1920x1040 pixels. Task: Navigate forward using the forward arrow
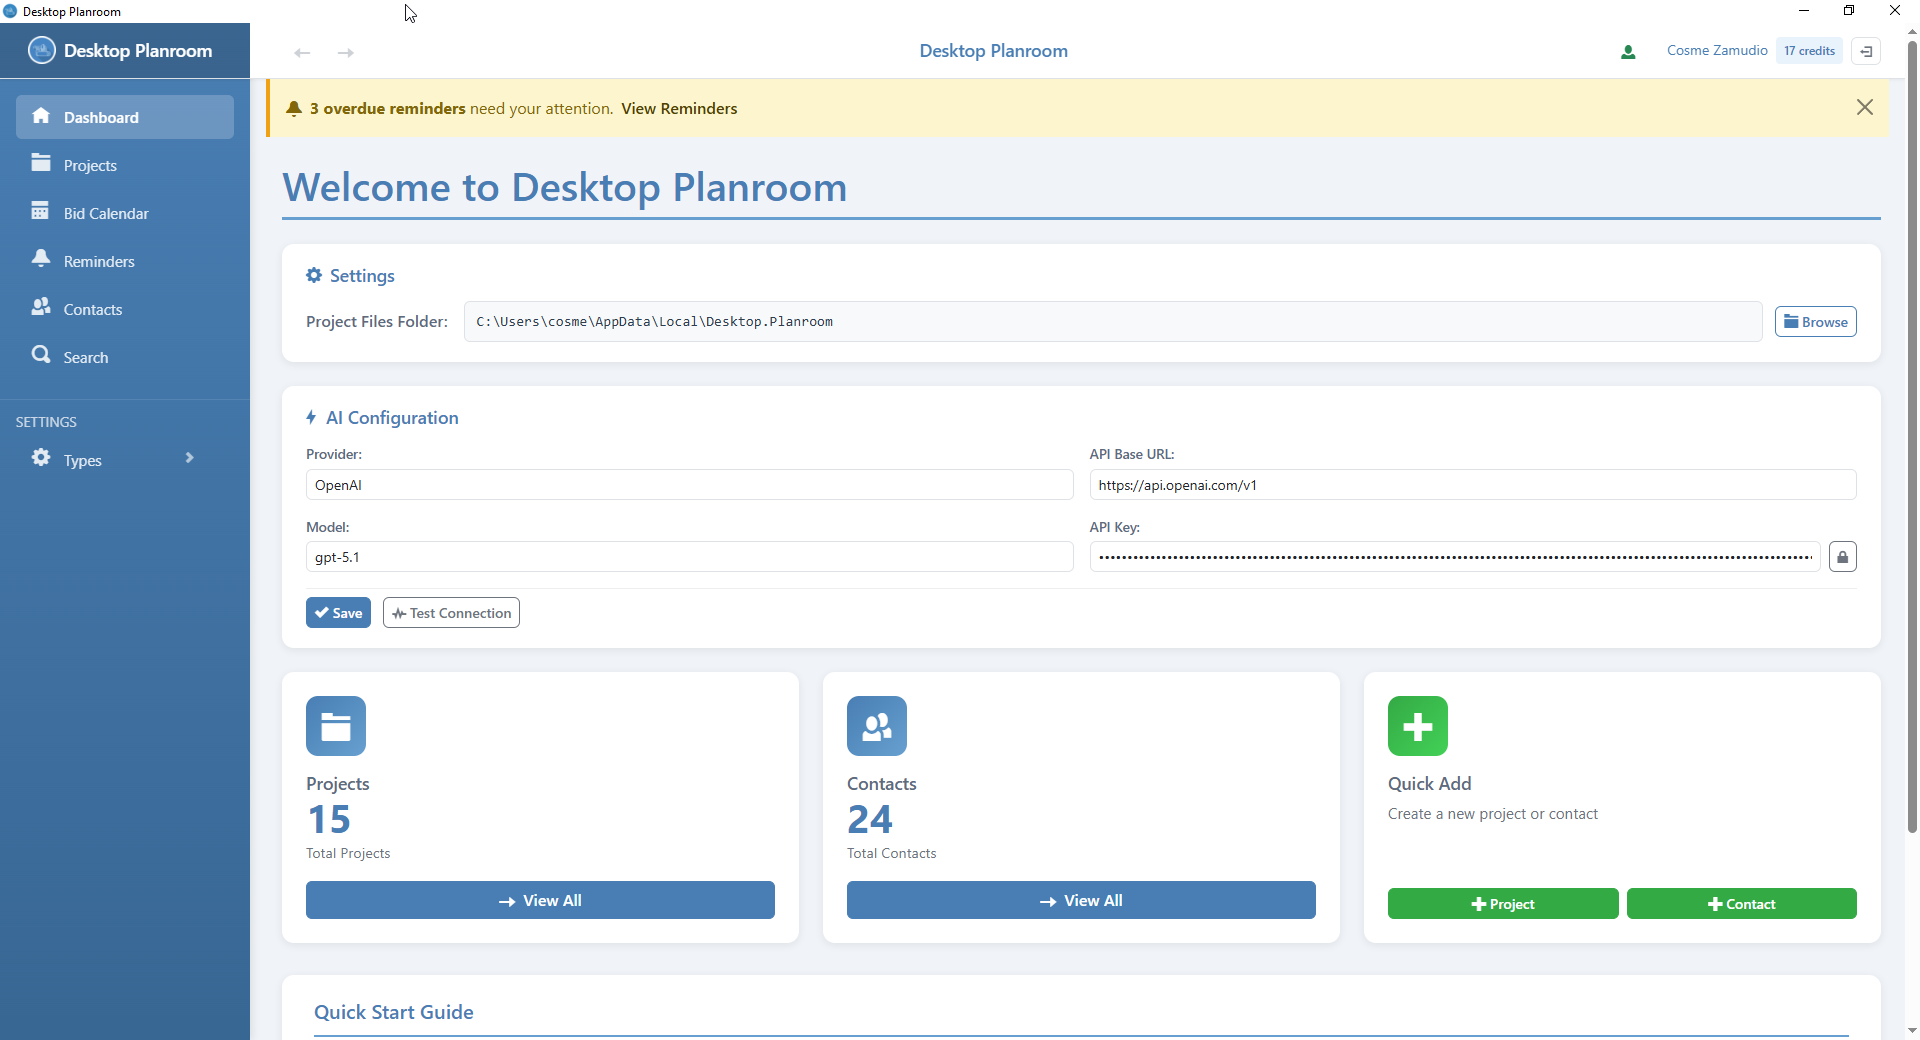coord(345,52)
